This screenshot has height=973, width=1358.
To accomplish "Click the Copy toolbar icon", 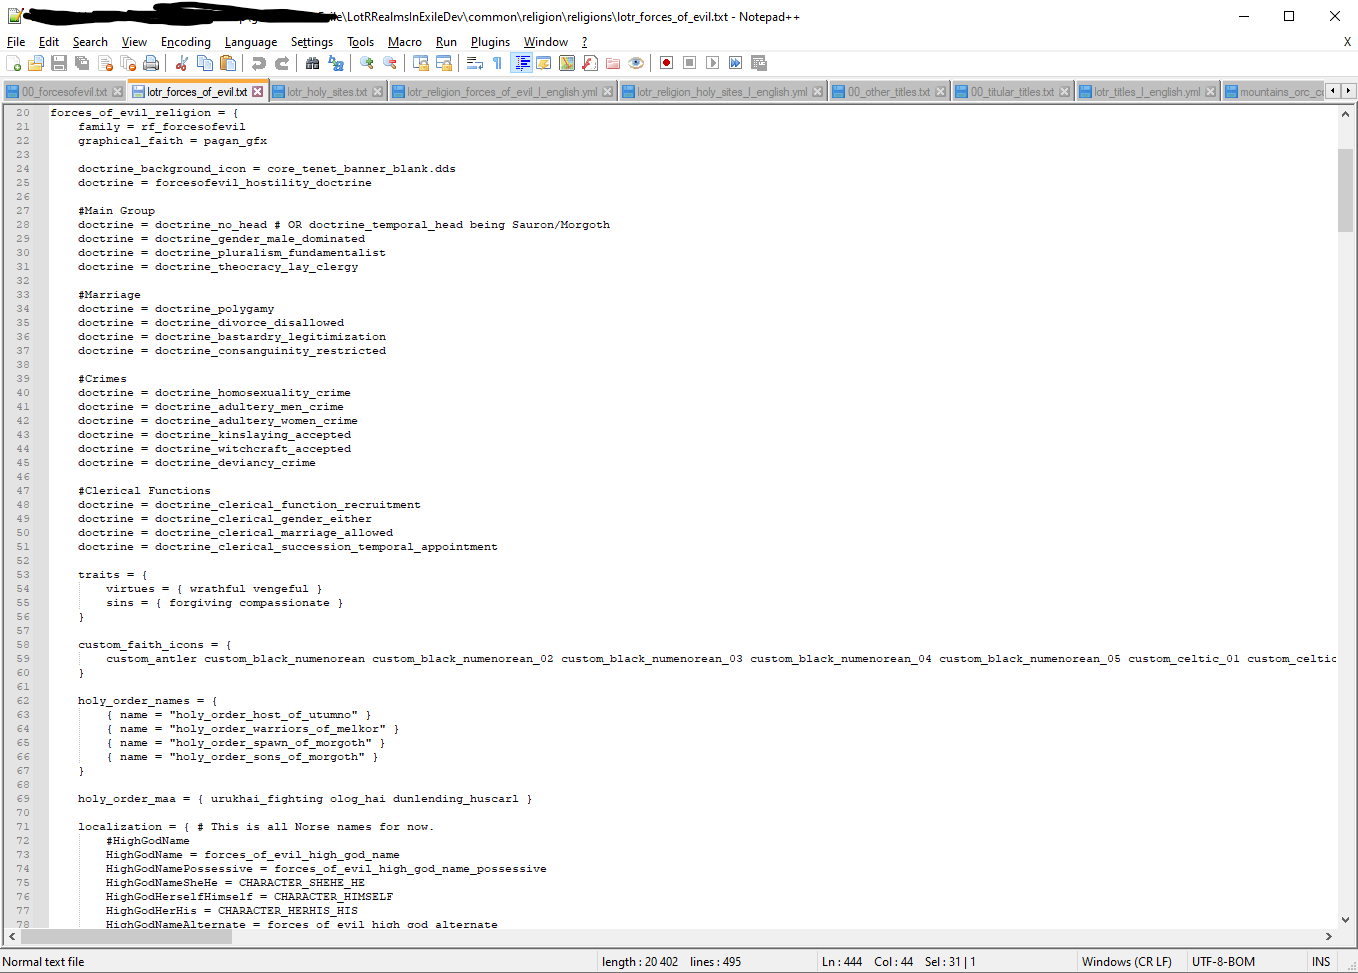I will pyautogui.click(x=205, y=63).
